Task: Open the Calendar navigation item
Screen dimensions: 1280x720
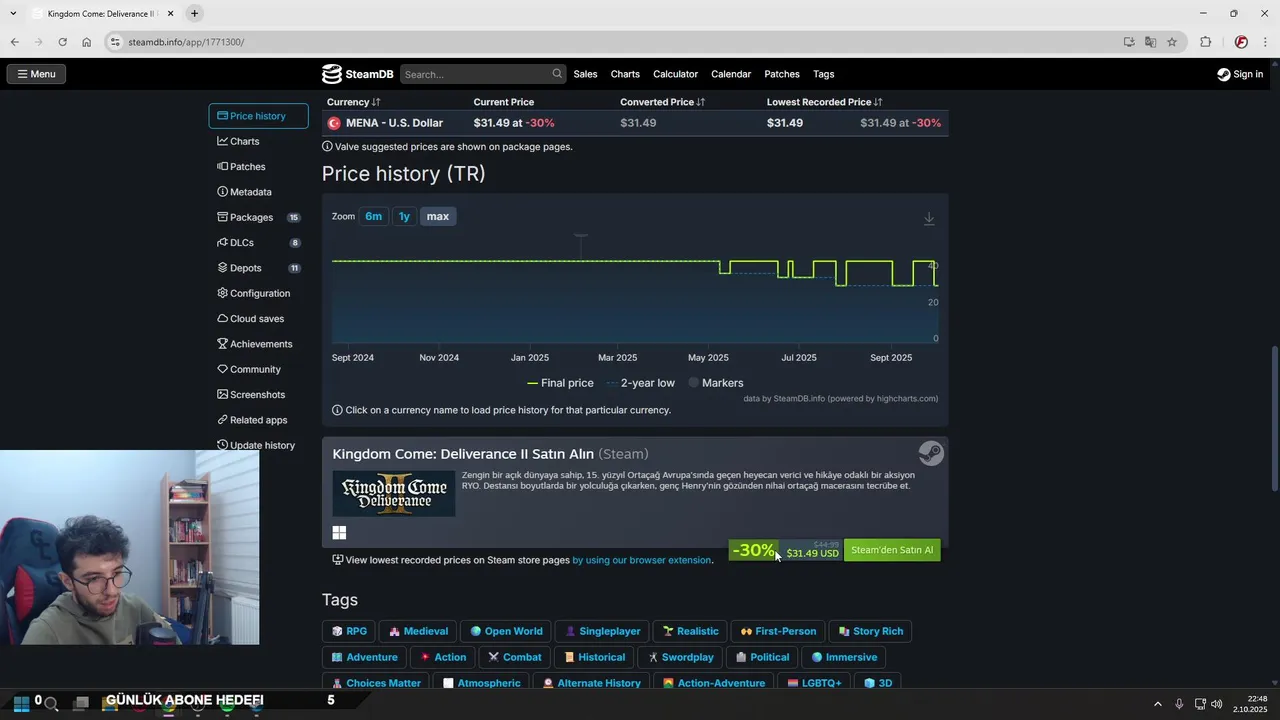Action: click(x=731, y=74)
